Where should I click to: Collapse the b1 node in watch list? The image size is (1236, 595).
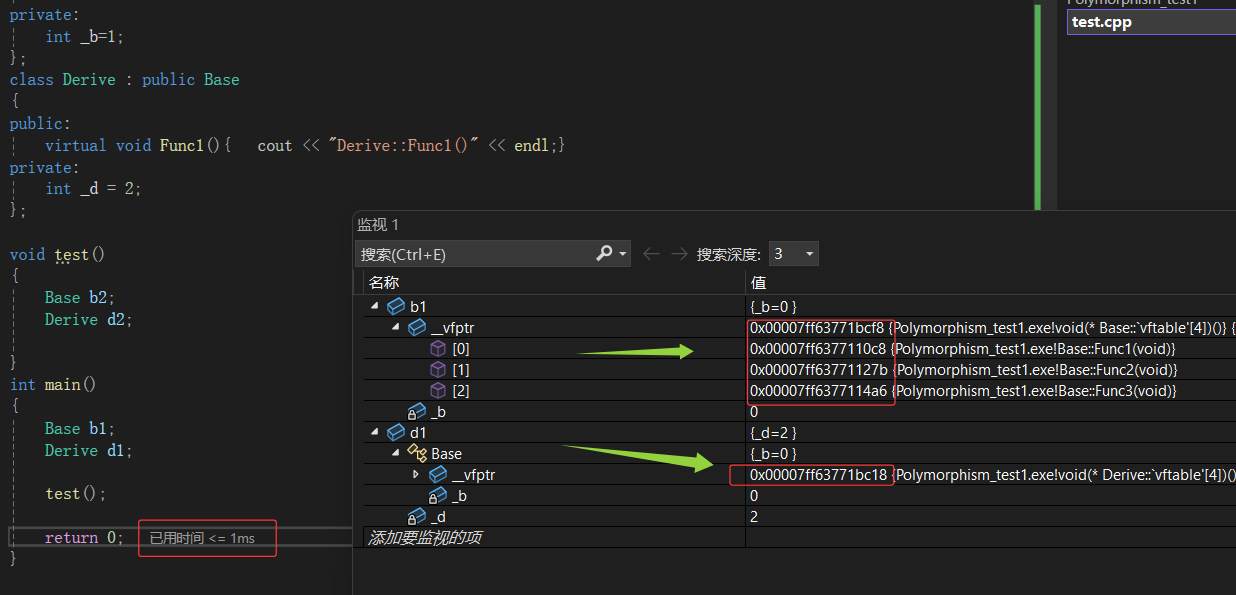pyautogui.click(x=375, y=306)
